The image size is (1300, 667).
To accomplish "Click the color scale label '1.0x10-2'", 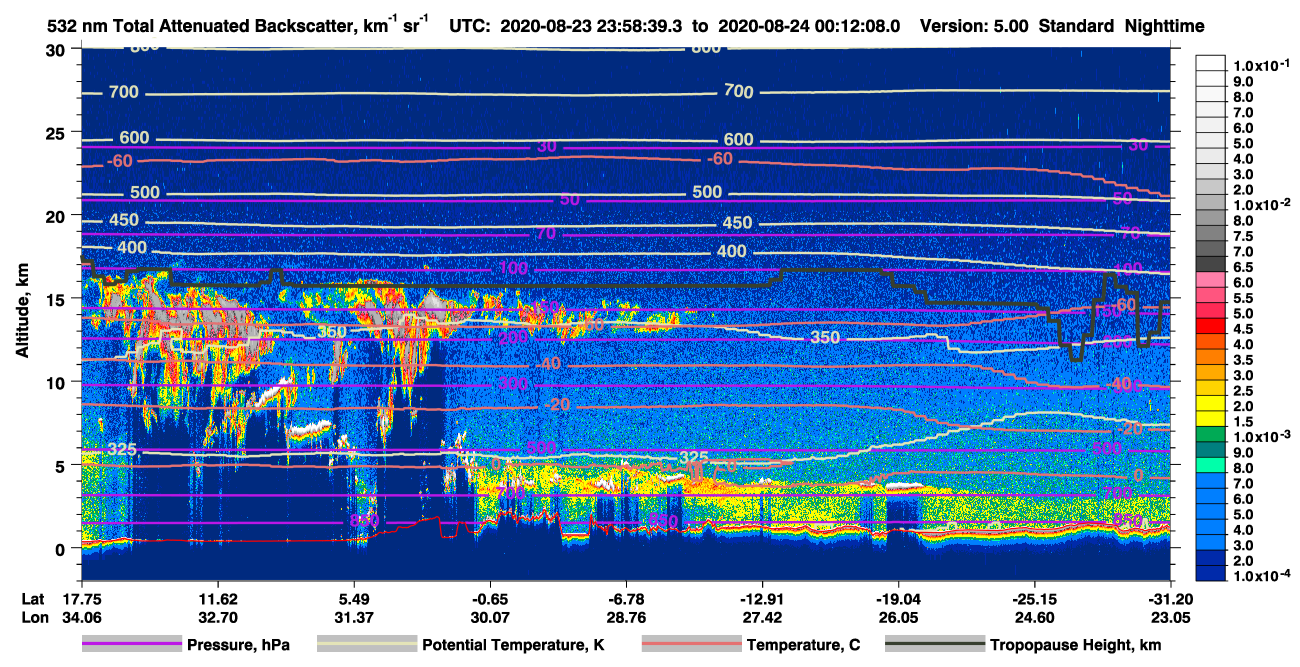I will click(x=1262, y=205).
